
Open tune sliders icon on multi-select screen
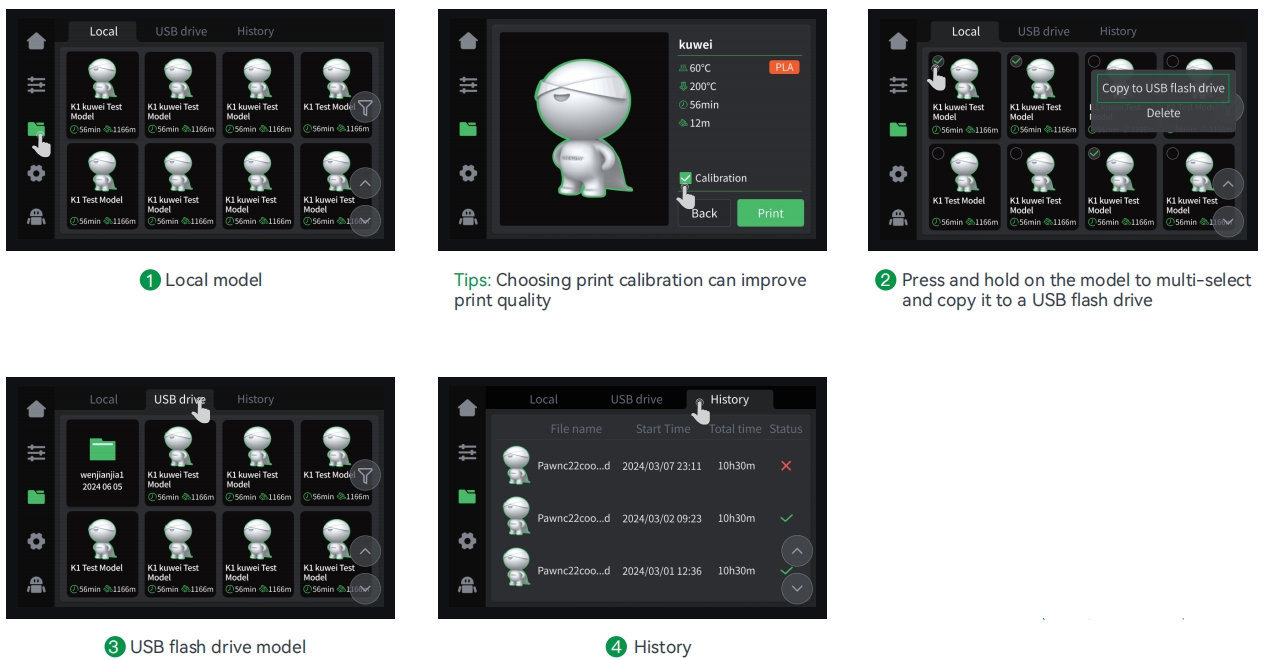[898, 85]
